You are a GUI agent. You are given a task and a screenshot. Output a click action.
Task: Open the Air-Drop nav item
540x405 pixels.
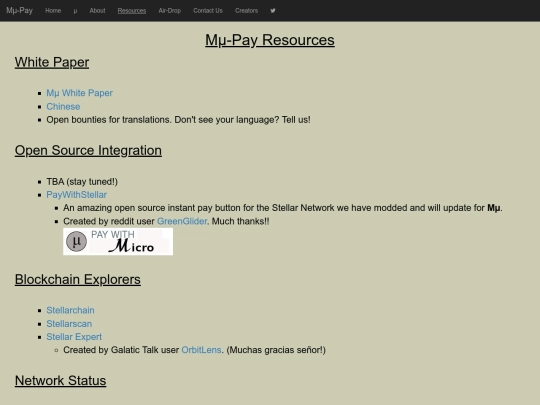pyautogui.click(x=169, y=11)
